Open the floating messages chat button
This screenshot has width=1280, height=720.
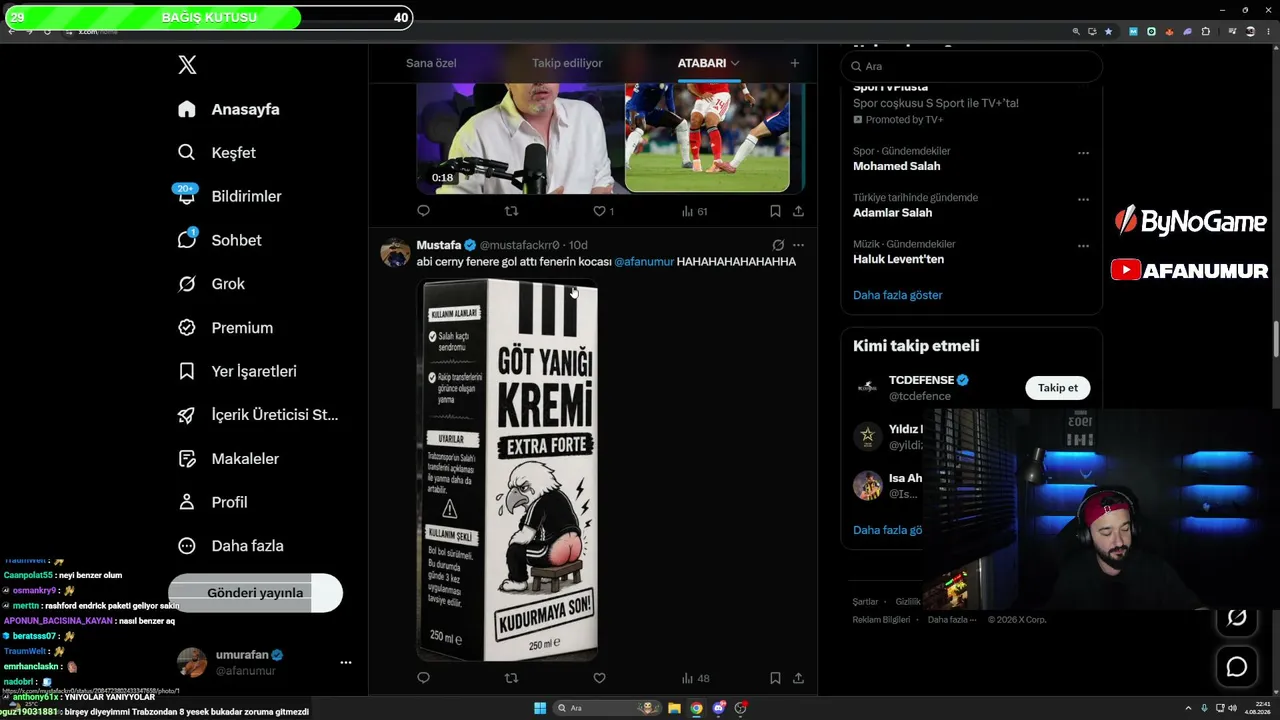[x=1237, y=666]
